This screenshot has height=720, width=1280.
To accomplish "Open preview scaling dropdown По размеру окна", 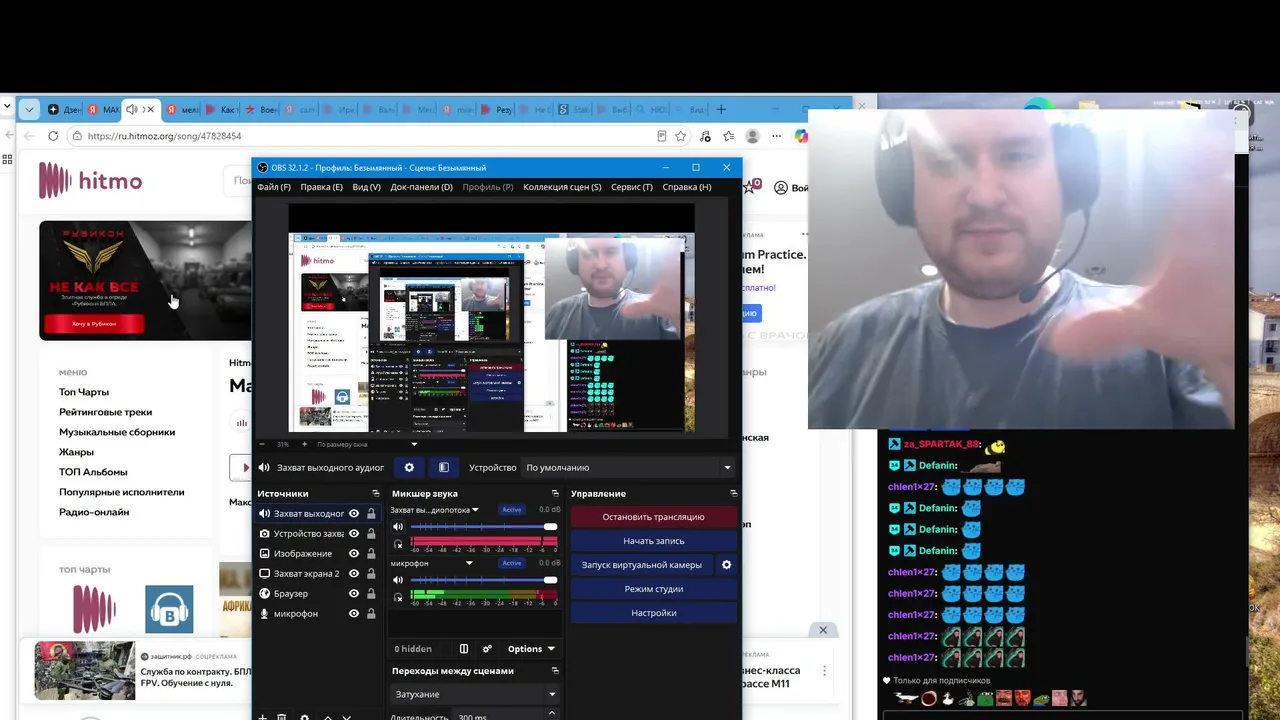I will coord(366,444).
